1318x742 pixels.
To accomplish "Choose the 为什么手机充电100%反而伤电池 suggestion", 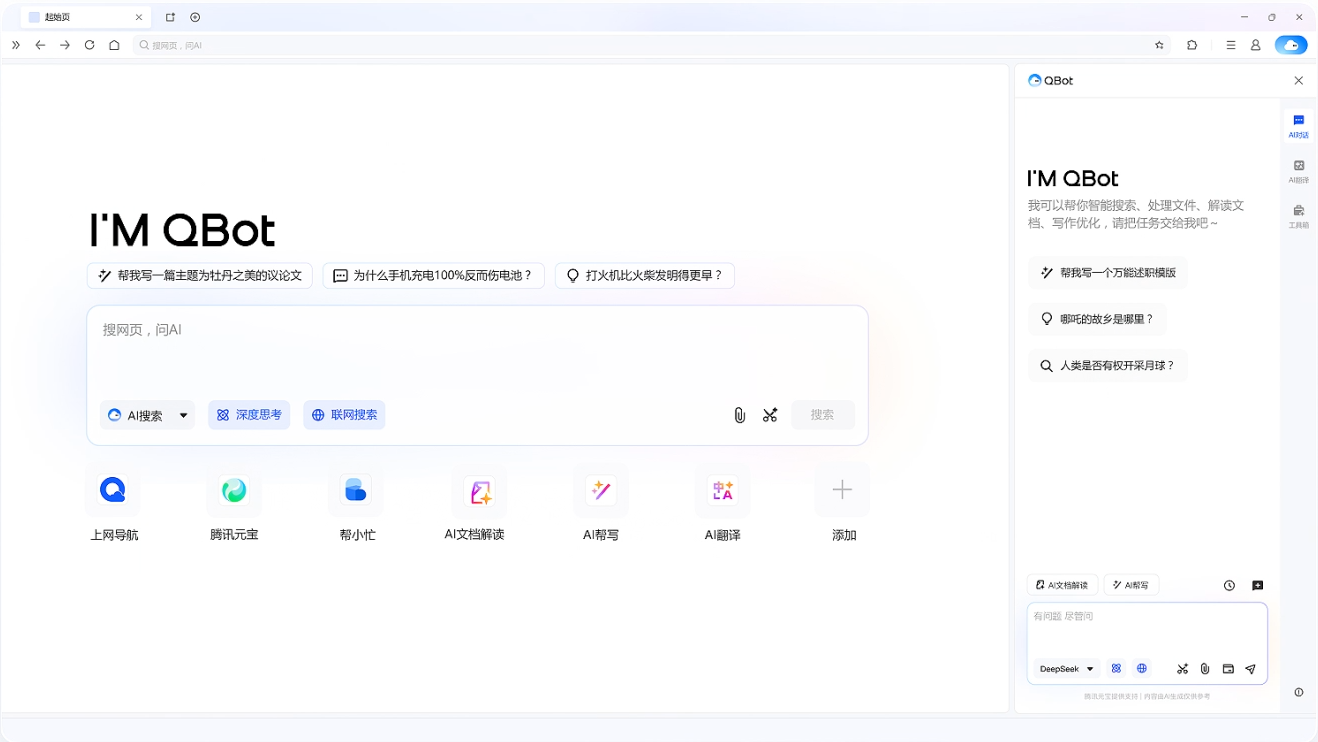I will [434, 275].
